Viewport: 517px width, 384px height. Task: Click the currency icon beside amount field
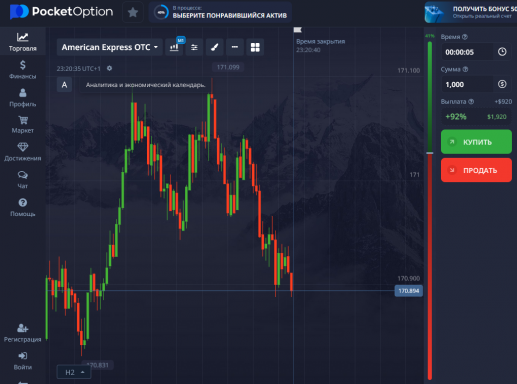pos(502,84)
